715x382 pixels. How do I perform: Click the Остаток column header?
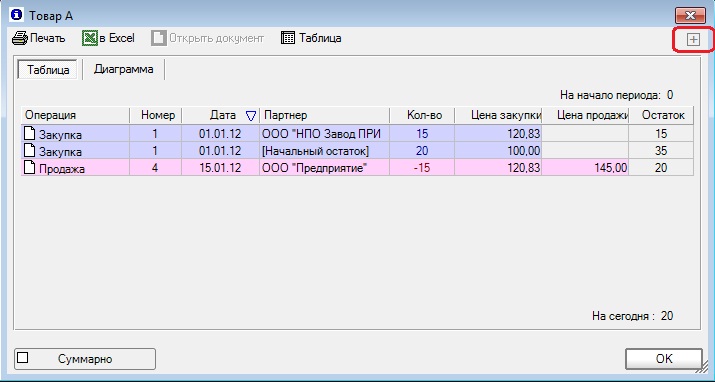[x=661, y=115]
